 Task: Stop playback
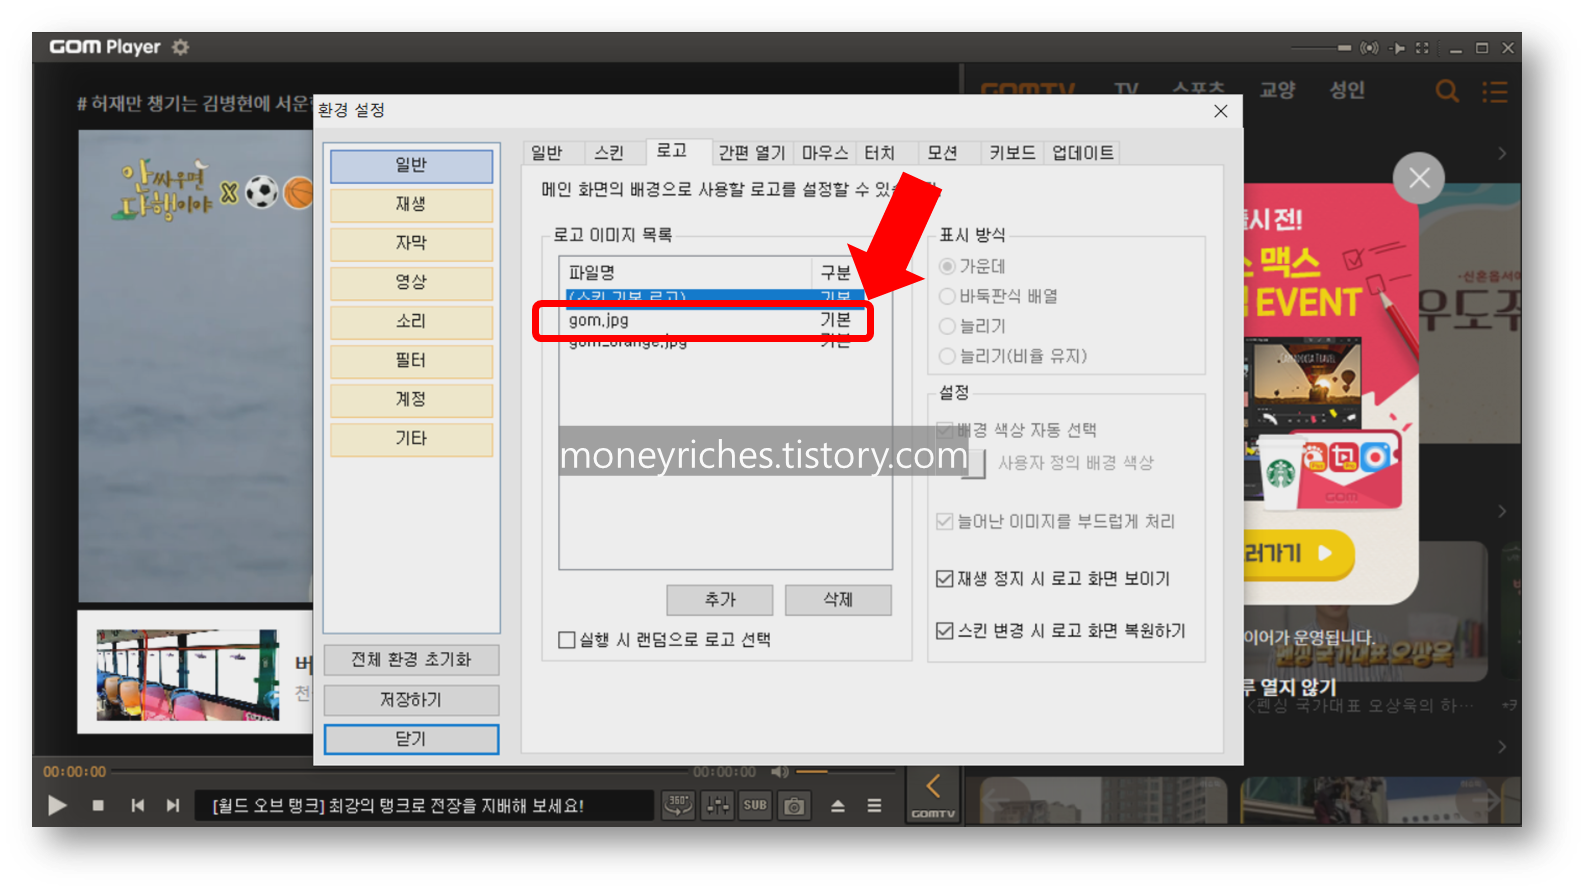click(x=98, y=805)
